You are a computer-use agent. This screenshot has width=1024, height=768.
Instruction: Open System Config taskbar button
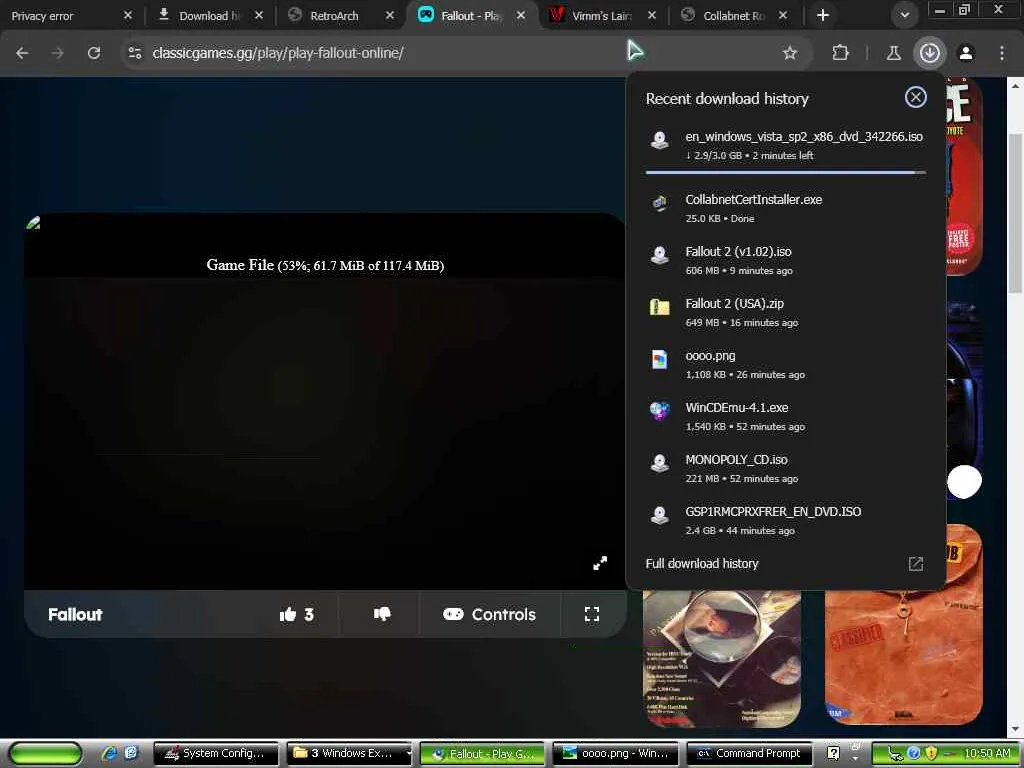216,753
